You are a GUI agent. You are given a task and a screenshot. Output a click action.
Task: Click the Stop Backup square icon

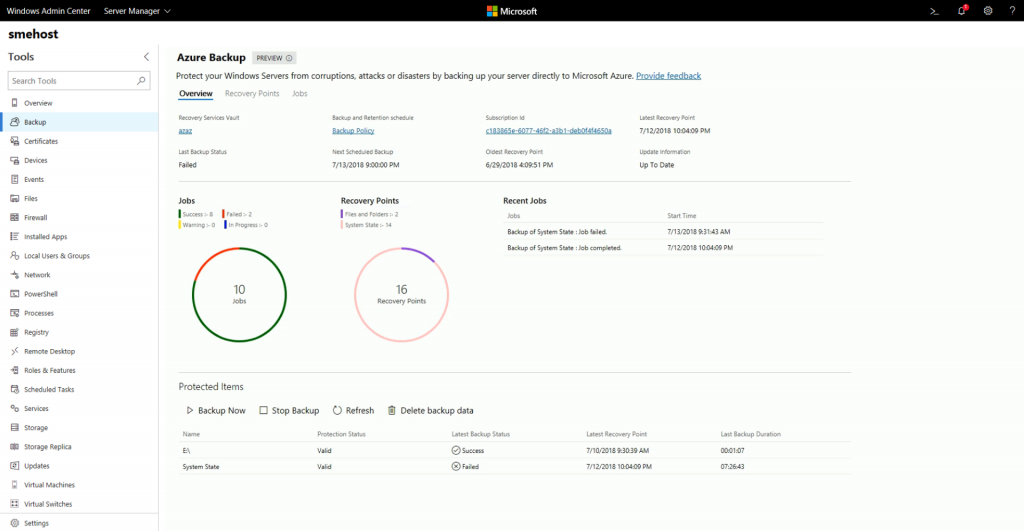263,411
